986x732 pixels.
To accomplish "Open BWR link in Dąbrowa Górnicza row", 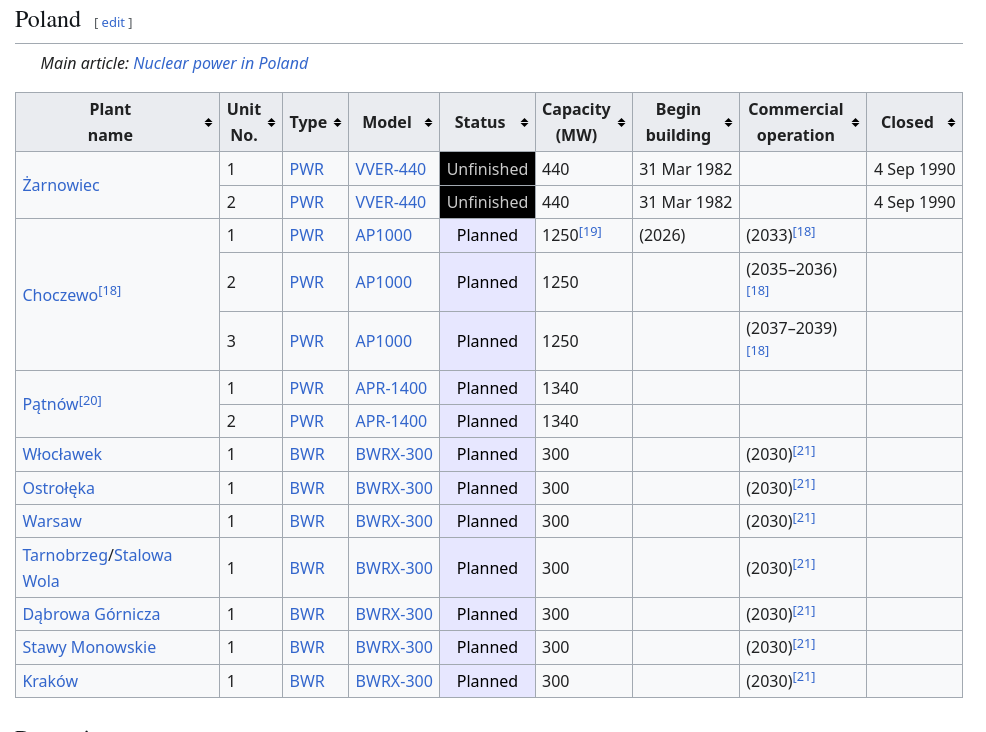I will click(x=307, y=614).
